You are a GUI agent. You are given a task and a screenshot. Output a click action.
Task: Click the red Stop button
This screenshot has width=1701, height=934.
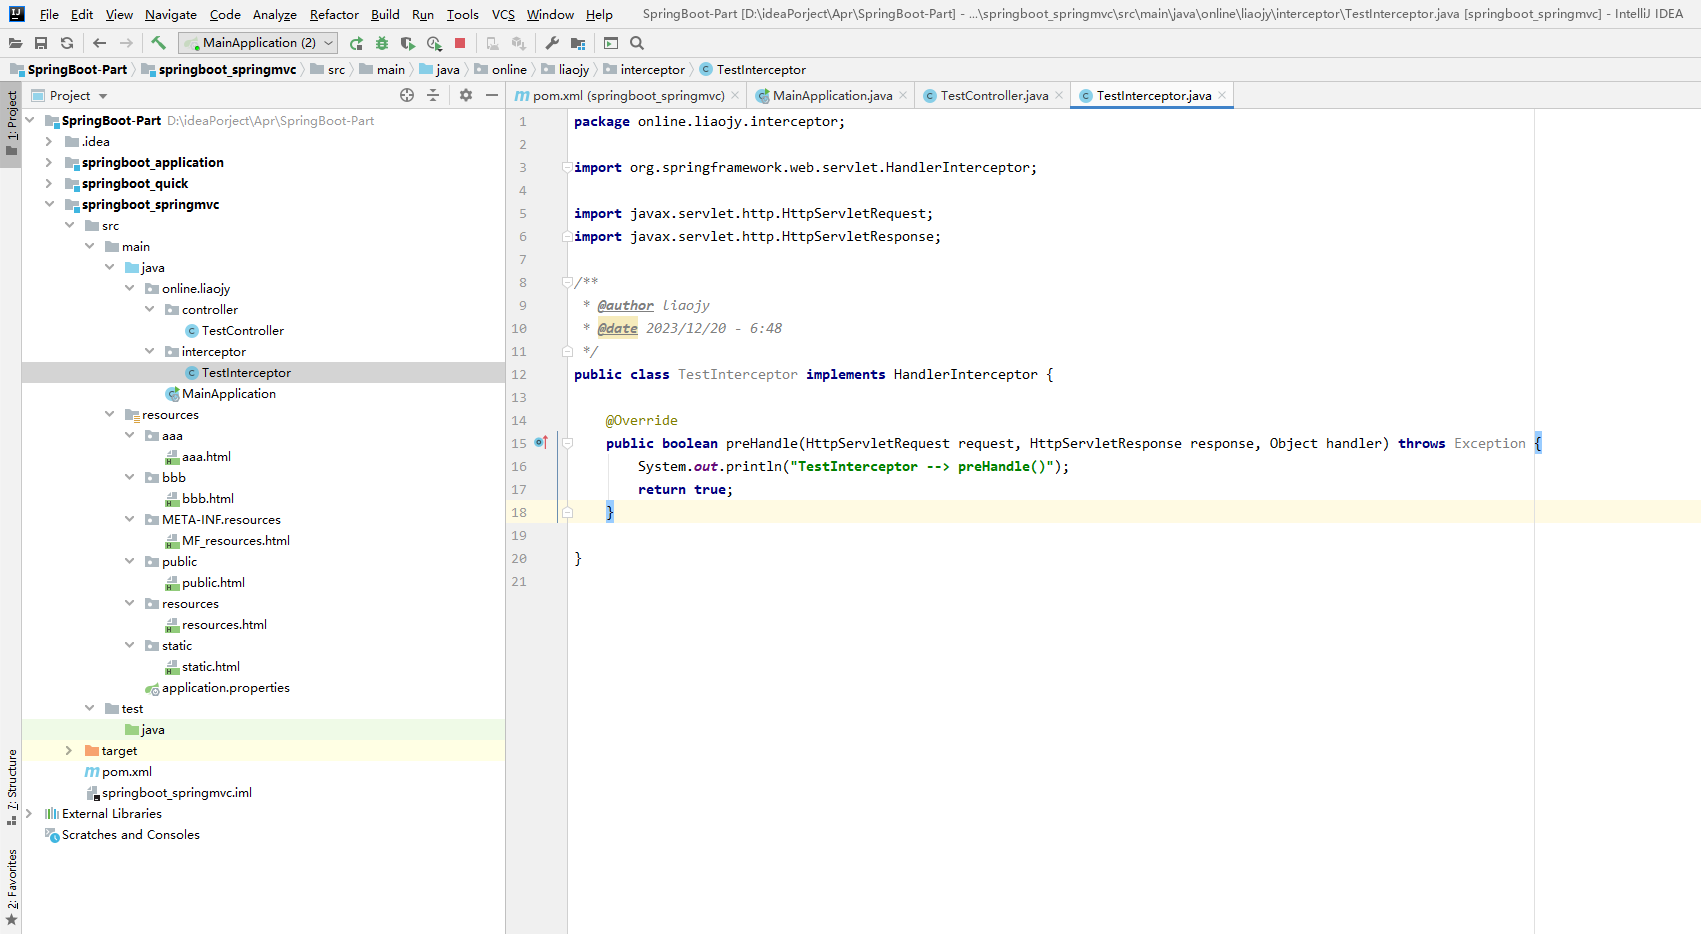pyautogui.click(x=460, y=43)
